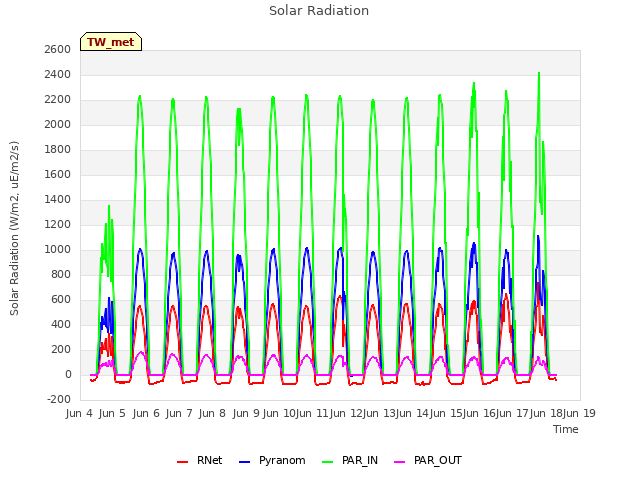Click the red RNet legend swatch

coord(182,462)
